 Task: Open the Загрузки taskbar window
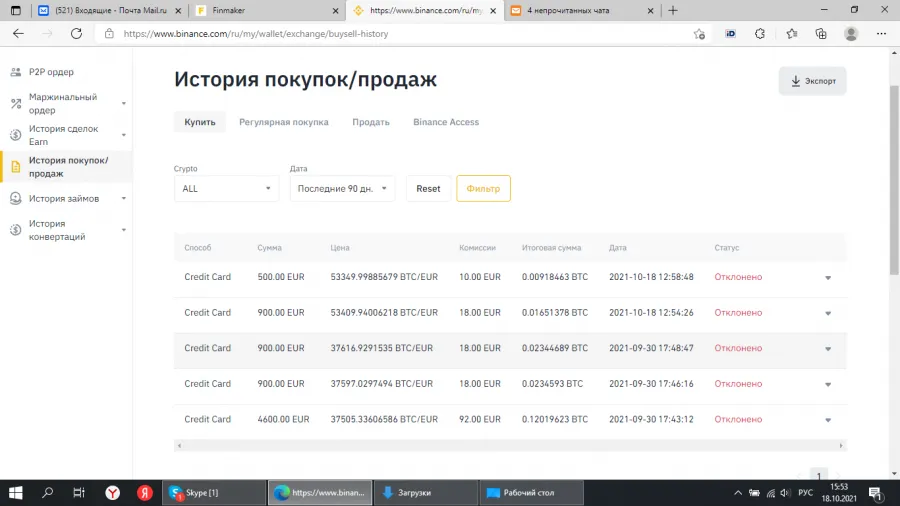pos(425,493)
